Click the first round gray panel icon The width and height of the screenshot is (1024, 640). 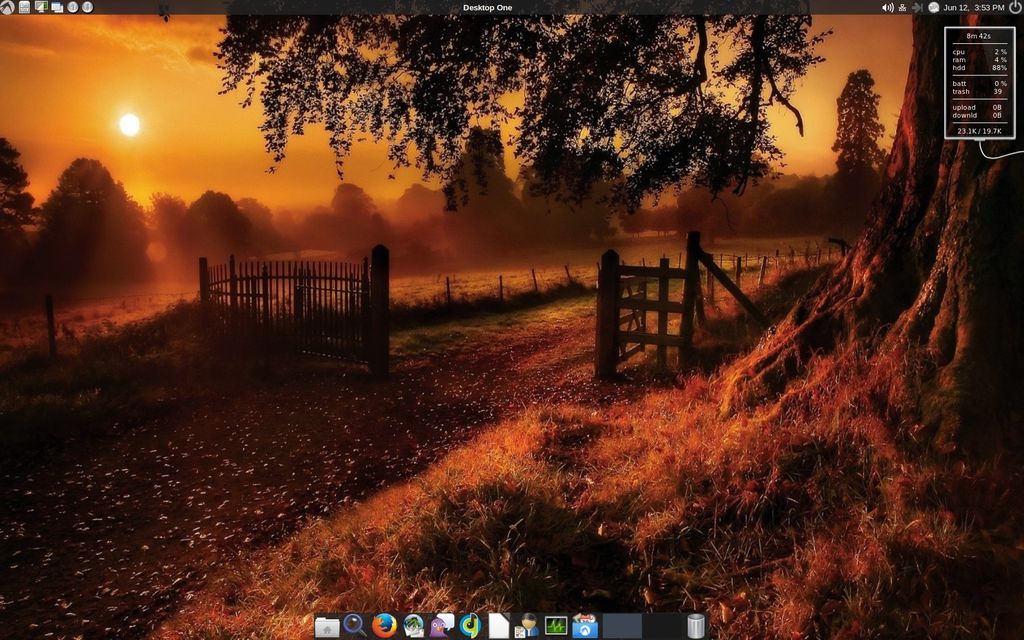[72, 7]
